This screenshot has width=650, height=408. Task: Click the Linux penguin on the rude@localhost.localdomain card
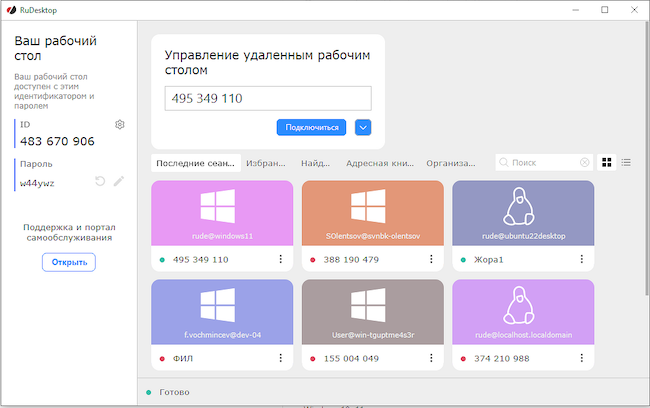519,305
